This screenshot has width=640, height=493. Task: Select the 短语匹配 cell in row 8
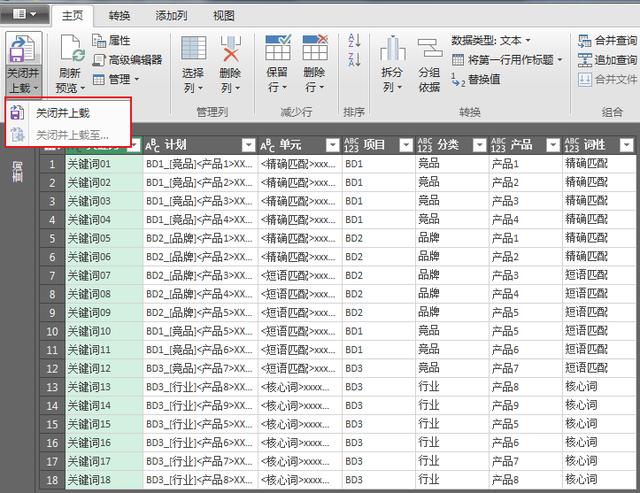click(x=599, y=294)
